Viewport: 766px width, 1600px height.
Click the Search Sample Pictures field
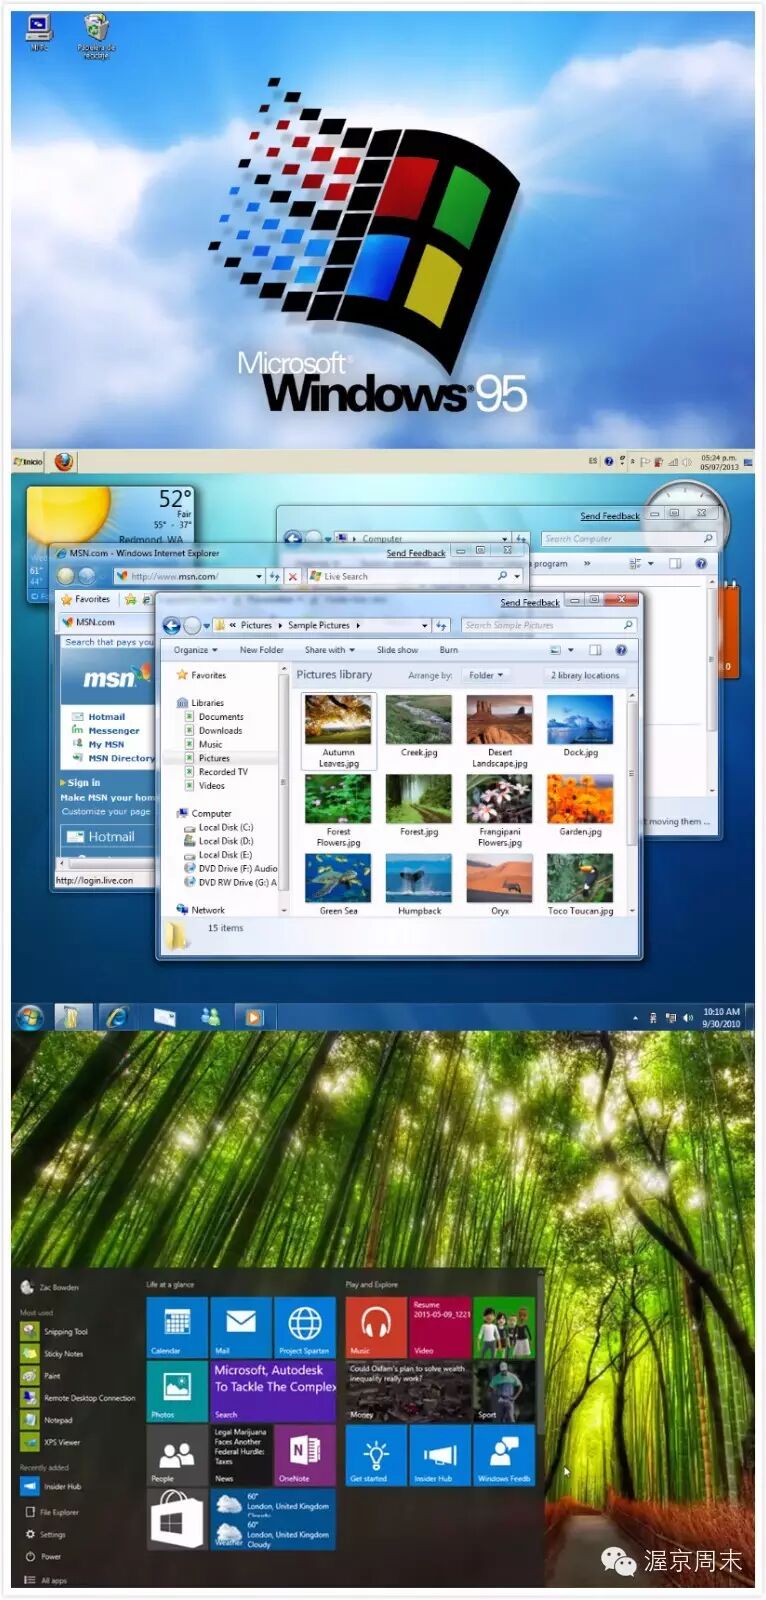point(548,625)
